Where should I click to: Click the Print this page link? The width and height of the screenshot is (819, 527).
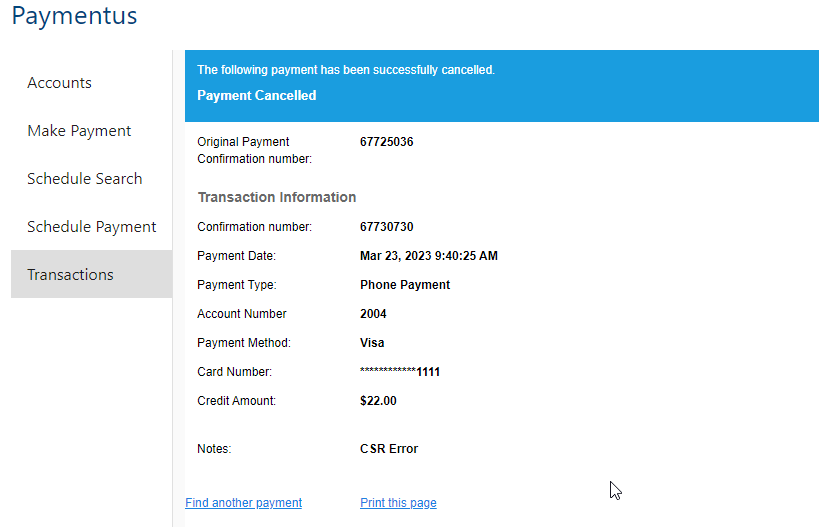398,503
